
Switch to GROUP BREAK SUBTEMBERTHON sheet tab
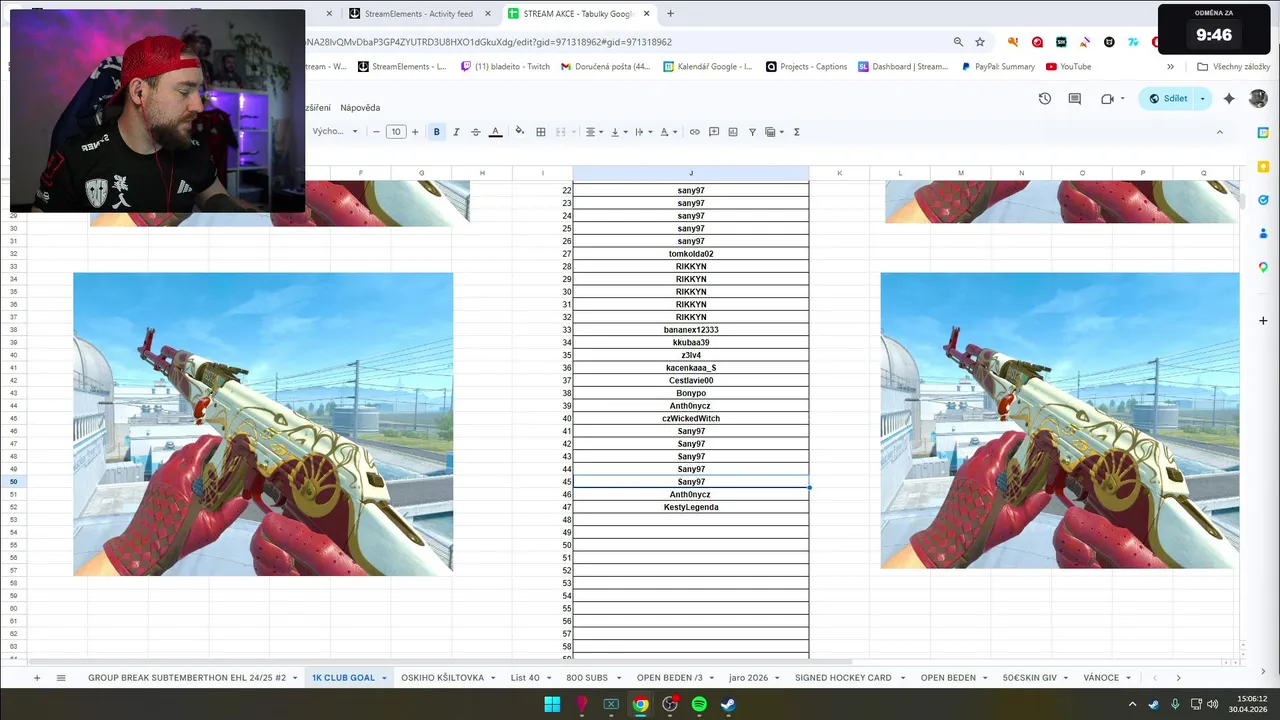tap(187, 678)
